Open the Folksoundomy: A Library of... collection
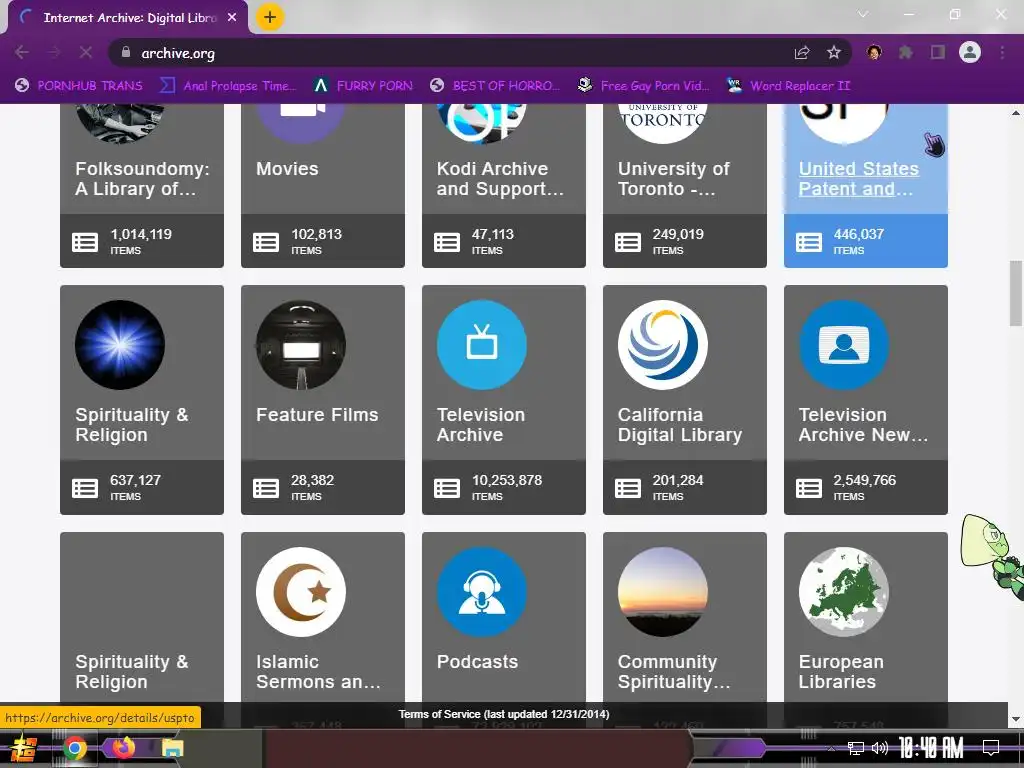Image resolution: width=1024 pixels, height=768 pixels. point(142,178)
